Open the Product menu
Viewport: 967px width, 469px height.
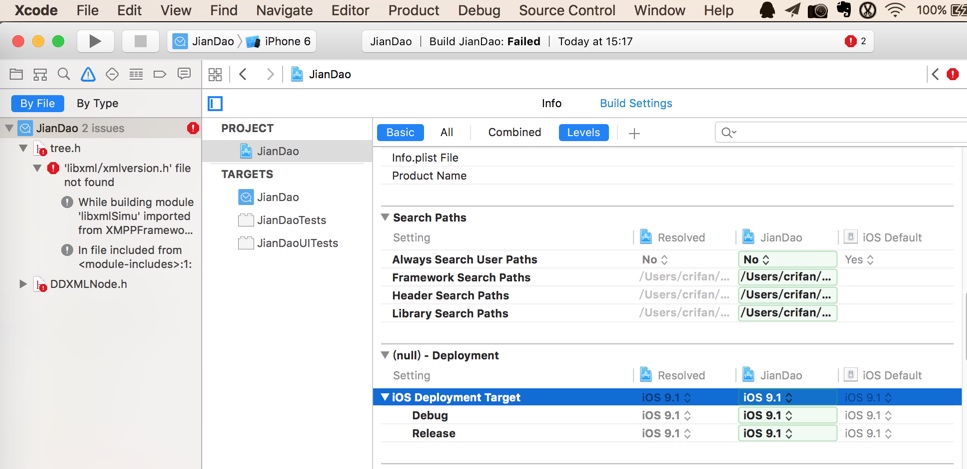pos(413,10)
